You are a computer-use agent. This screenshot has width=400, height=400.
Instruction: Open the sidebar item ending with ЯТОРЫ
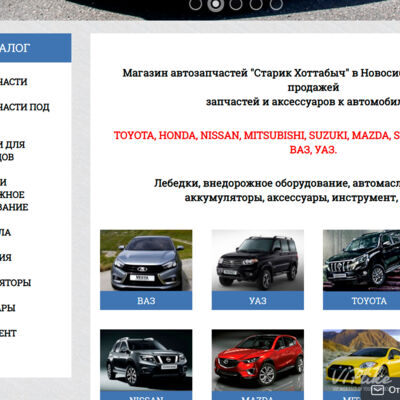point(15,283)
